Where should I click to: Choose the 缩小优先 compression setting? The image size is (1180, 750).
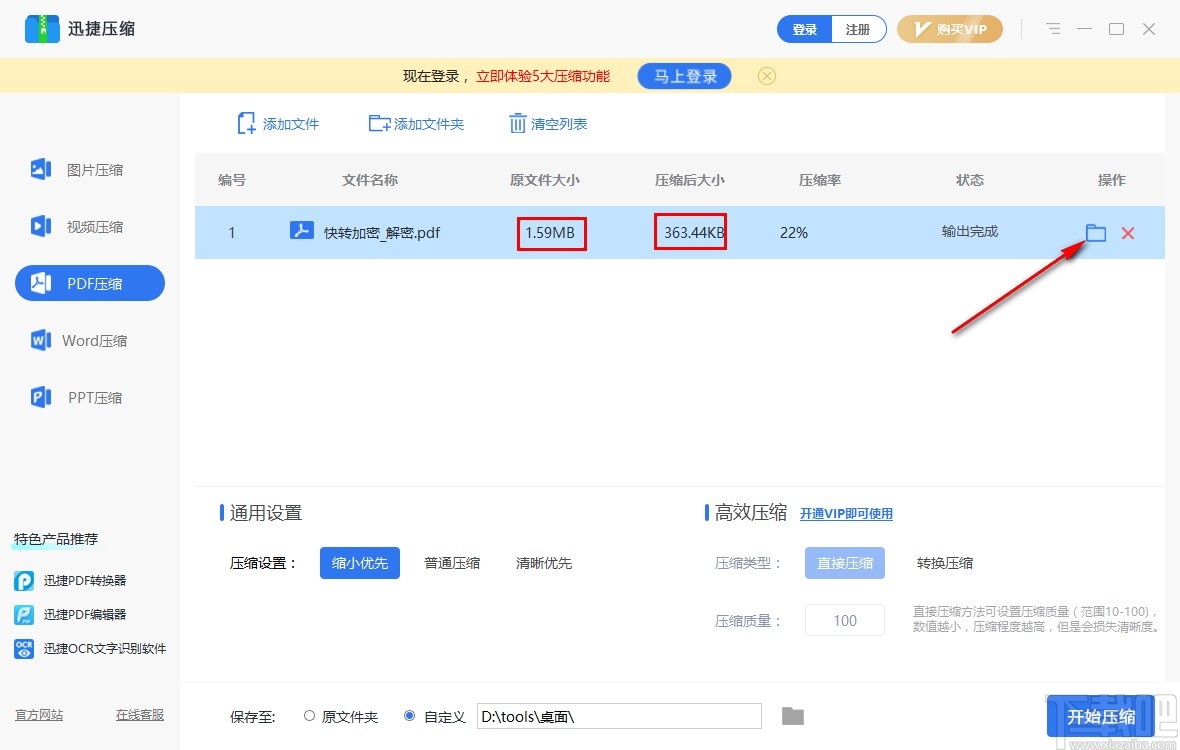pos(360,563)
